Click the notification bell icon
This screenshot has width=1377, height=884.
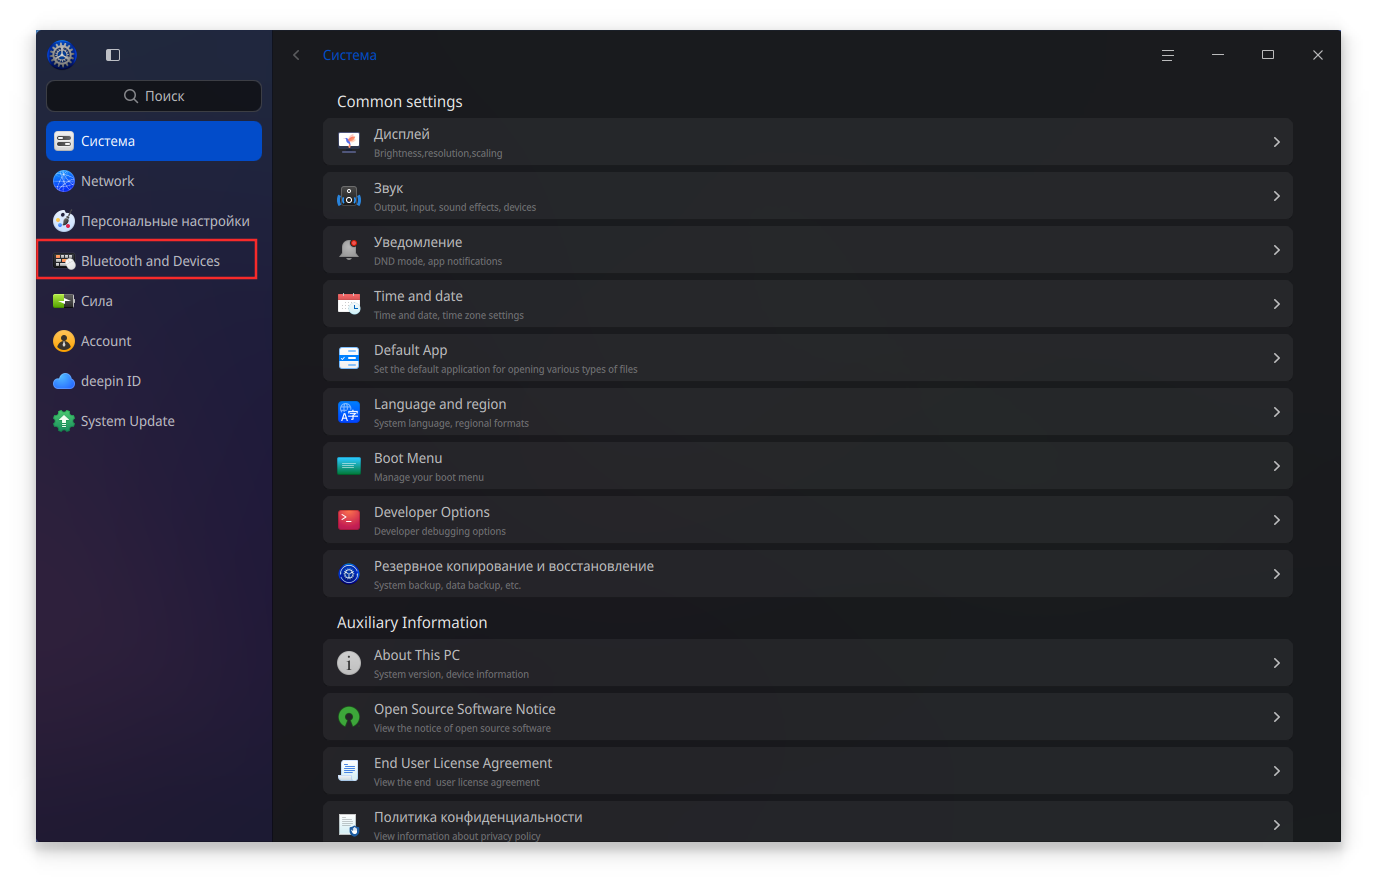click(x=349, y=250)
